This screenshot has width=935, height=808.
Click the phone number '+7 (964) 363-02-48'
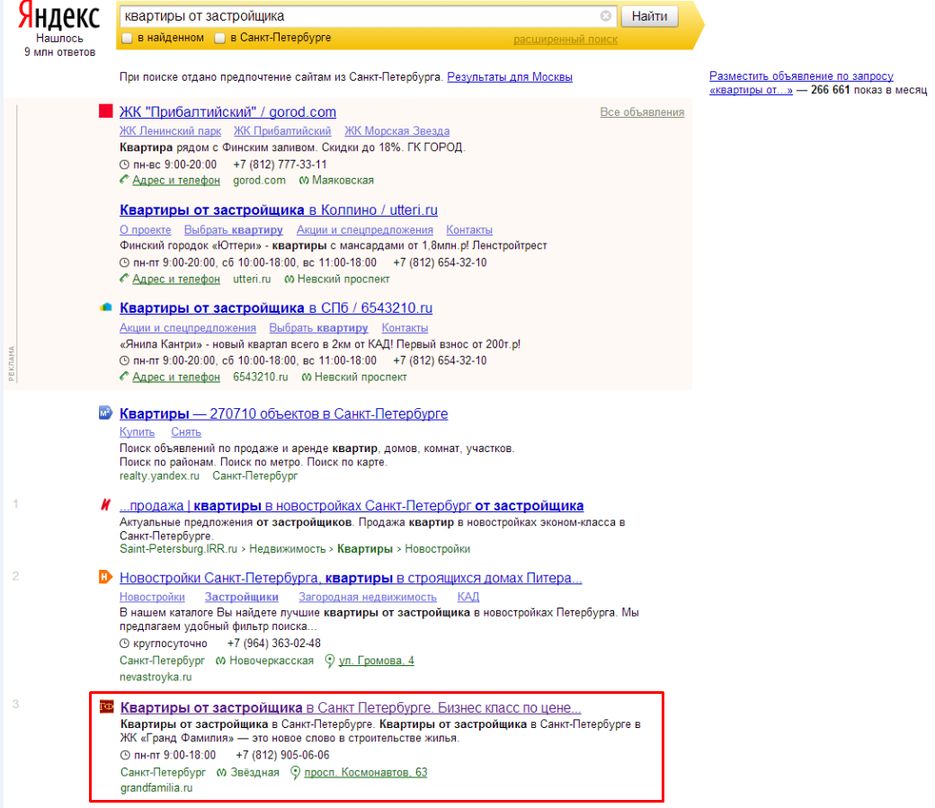(x=274, y=643)
